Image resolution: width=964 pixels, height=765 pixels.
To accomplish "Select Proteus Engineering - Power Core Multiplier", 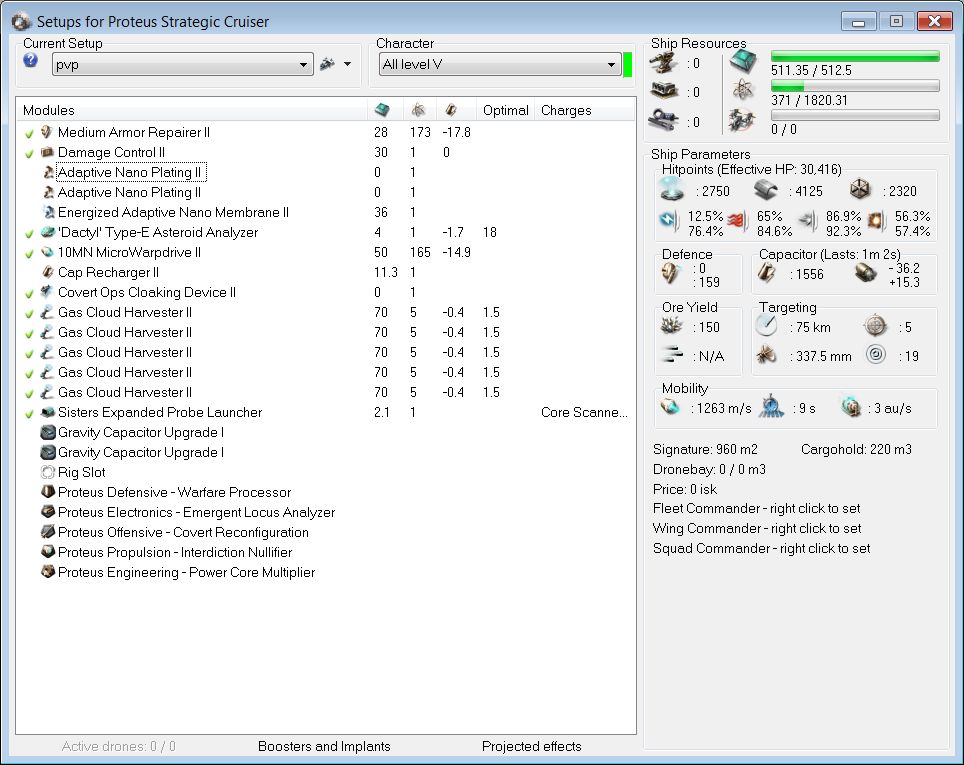I will click(186, 573).
